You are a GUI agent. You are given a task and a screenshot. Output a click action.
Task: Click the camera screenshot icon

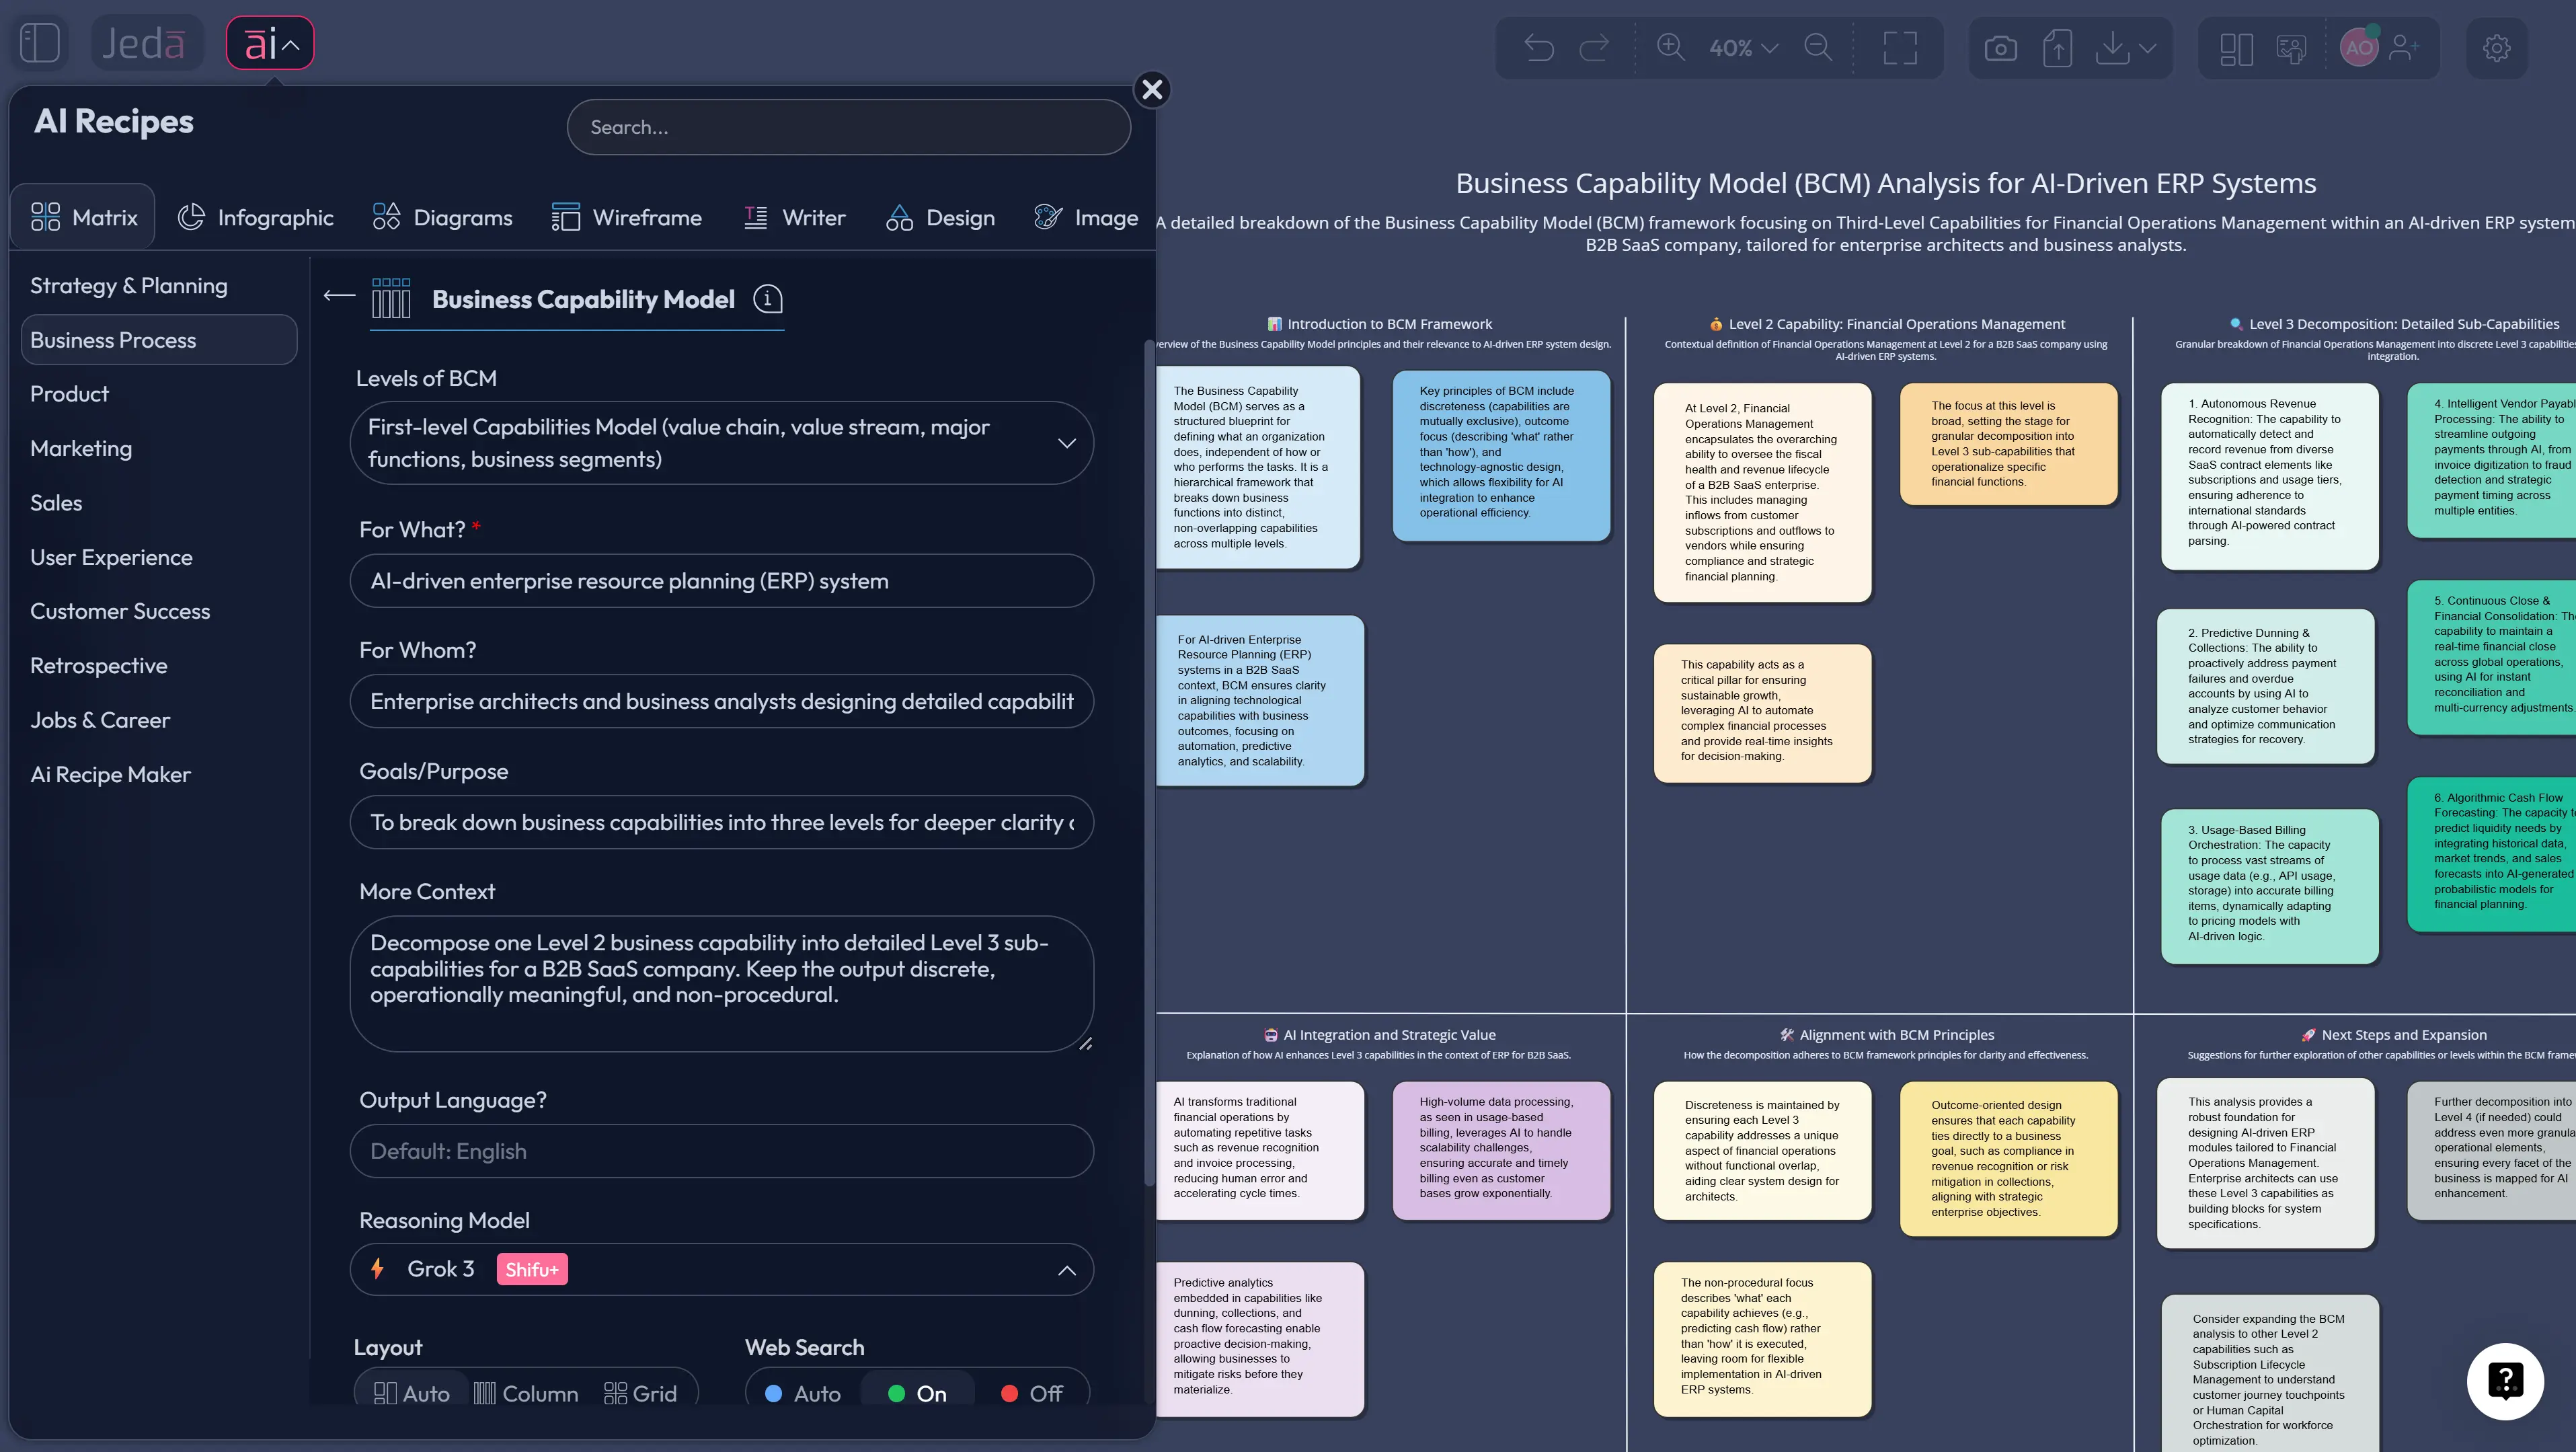pos(2001,47)
